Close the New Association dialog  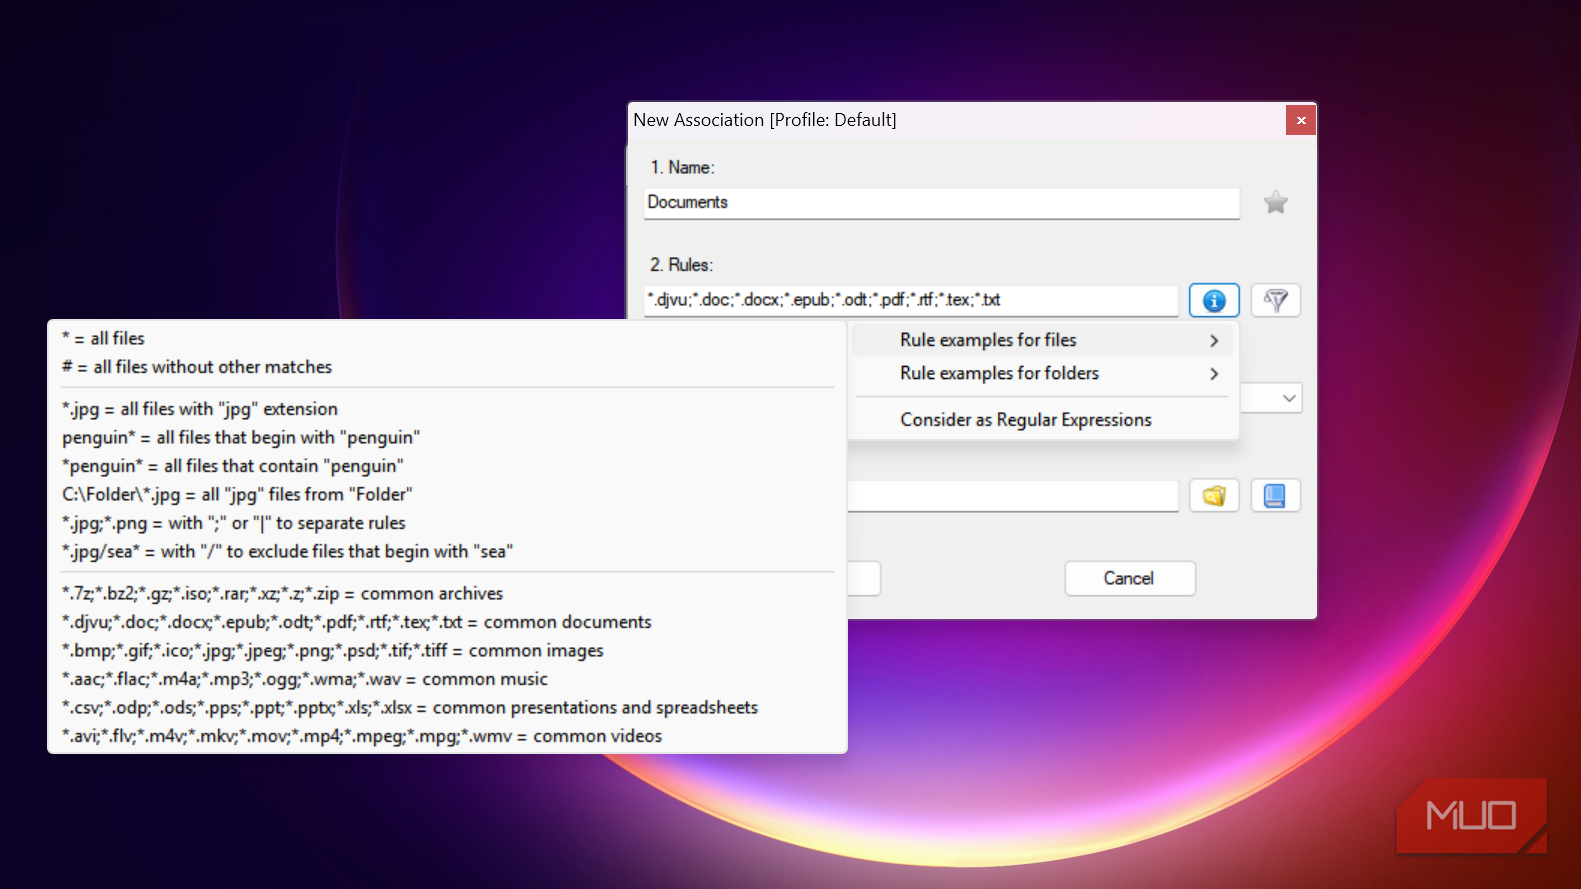pos(1301,120)
